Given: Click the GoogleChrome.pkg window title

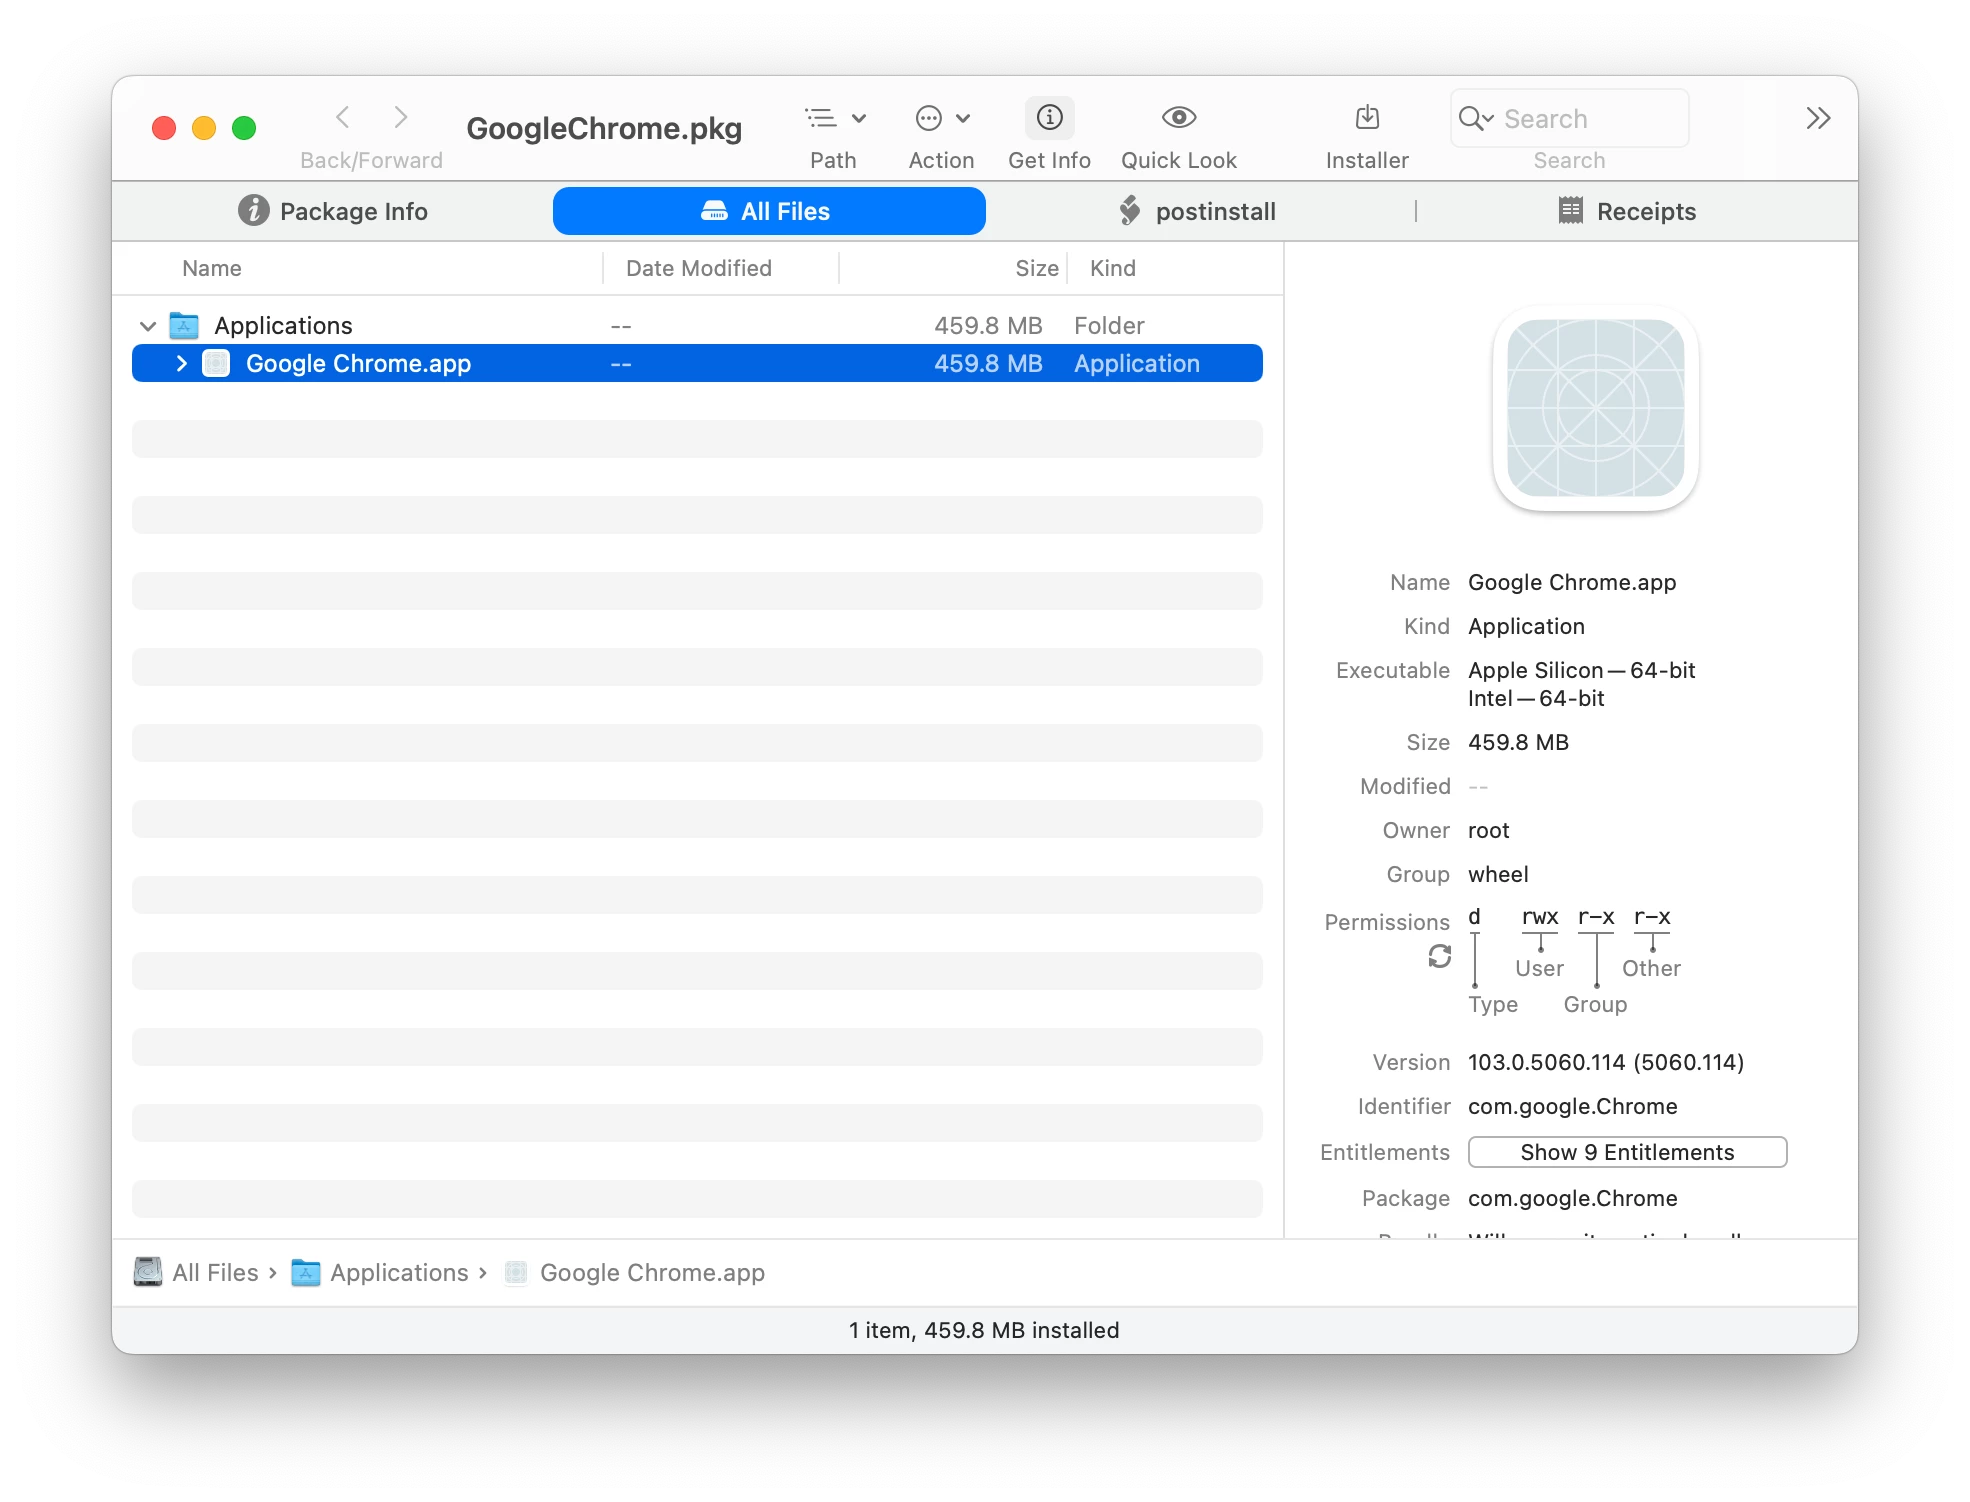Looking at the screenshot, I should coord(604,128).
